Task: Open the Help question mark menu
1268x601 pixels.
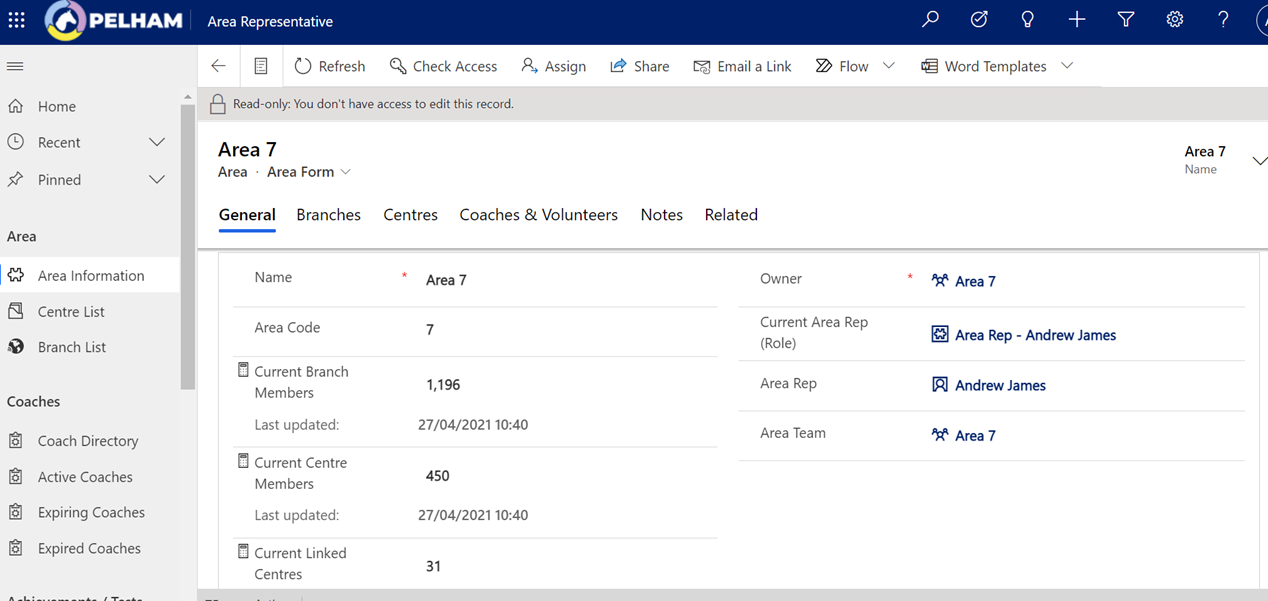Action: click(x=1222, y=20)
